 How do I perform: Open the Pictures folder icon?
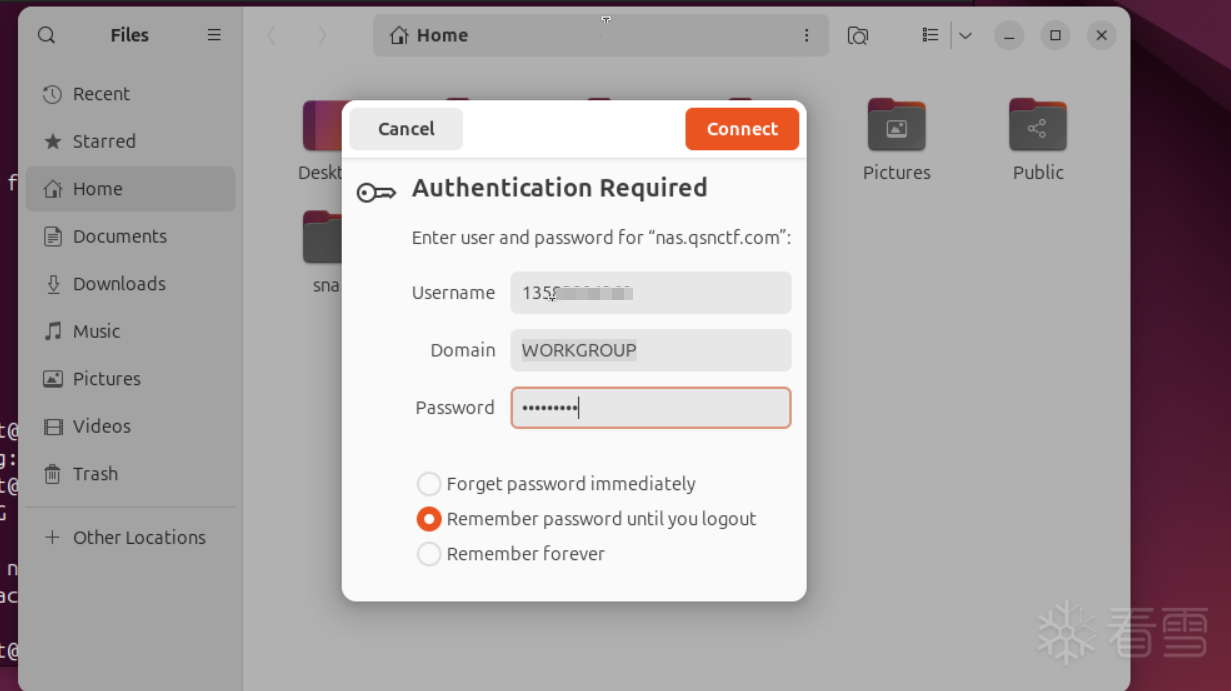point(896,125)
